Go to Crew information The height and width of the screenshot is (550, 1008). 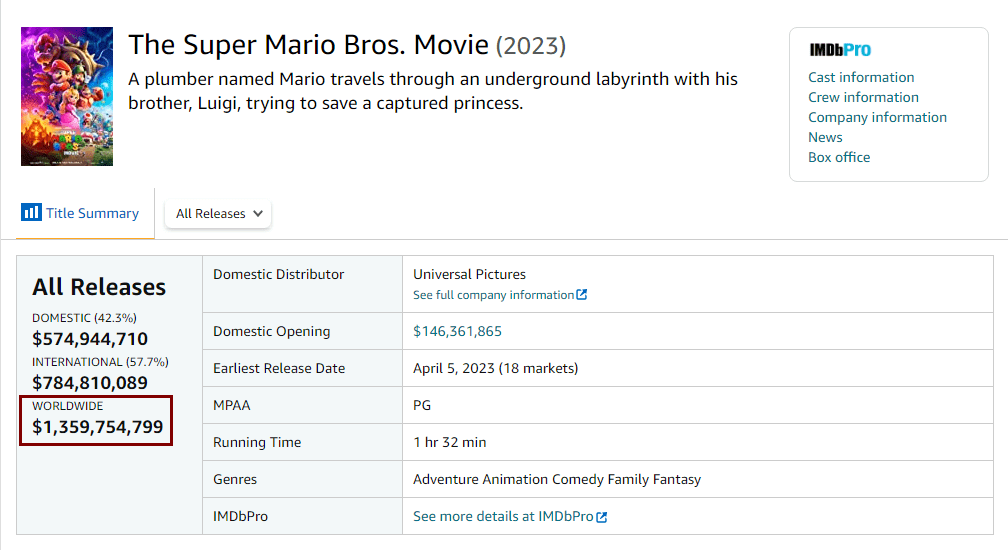point(863,97)
